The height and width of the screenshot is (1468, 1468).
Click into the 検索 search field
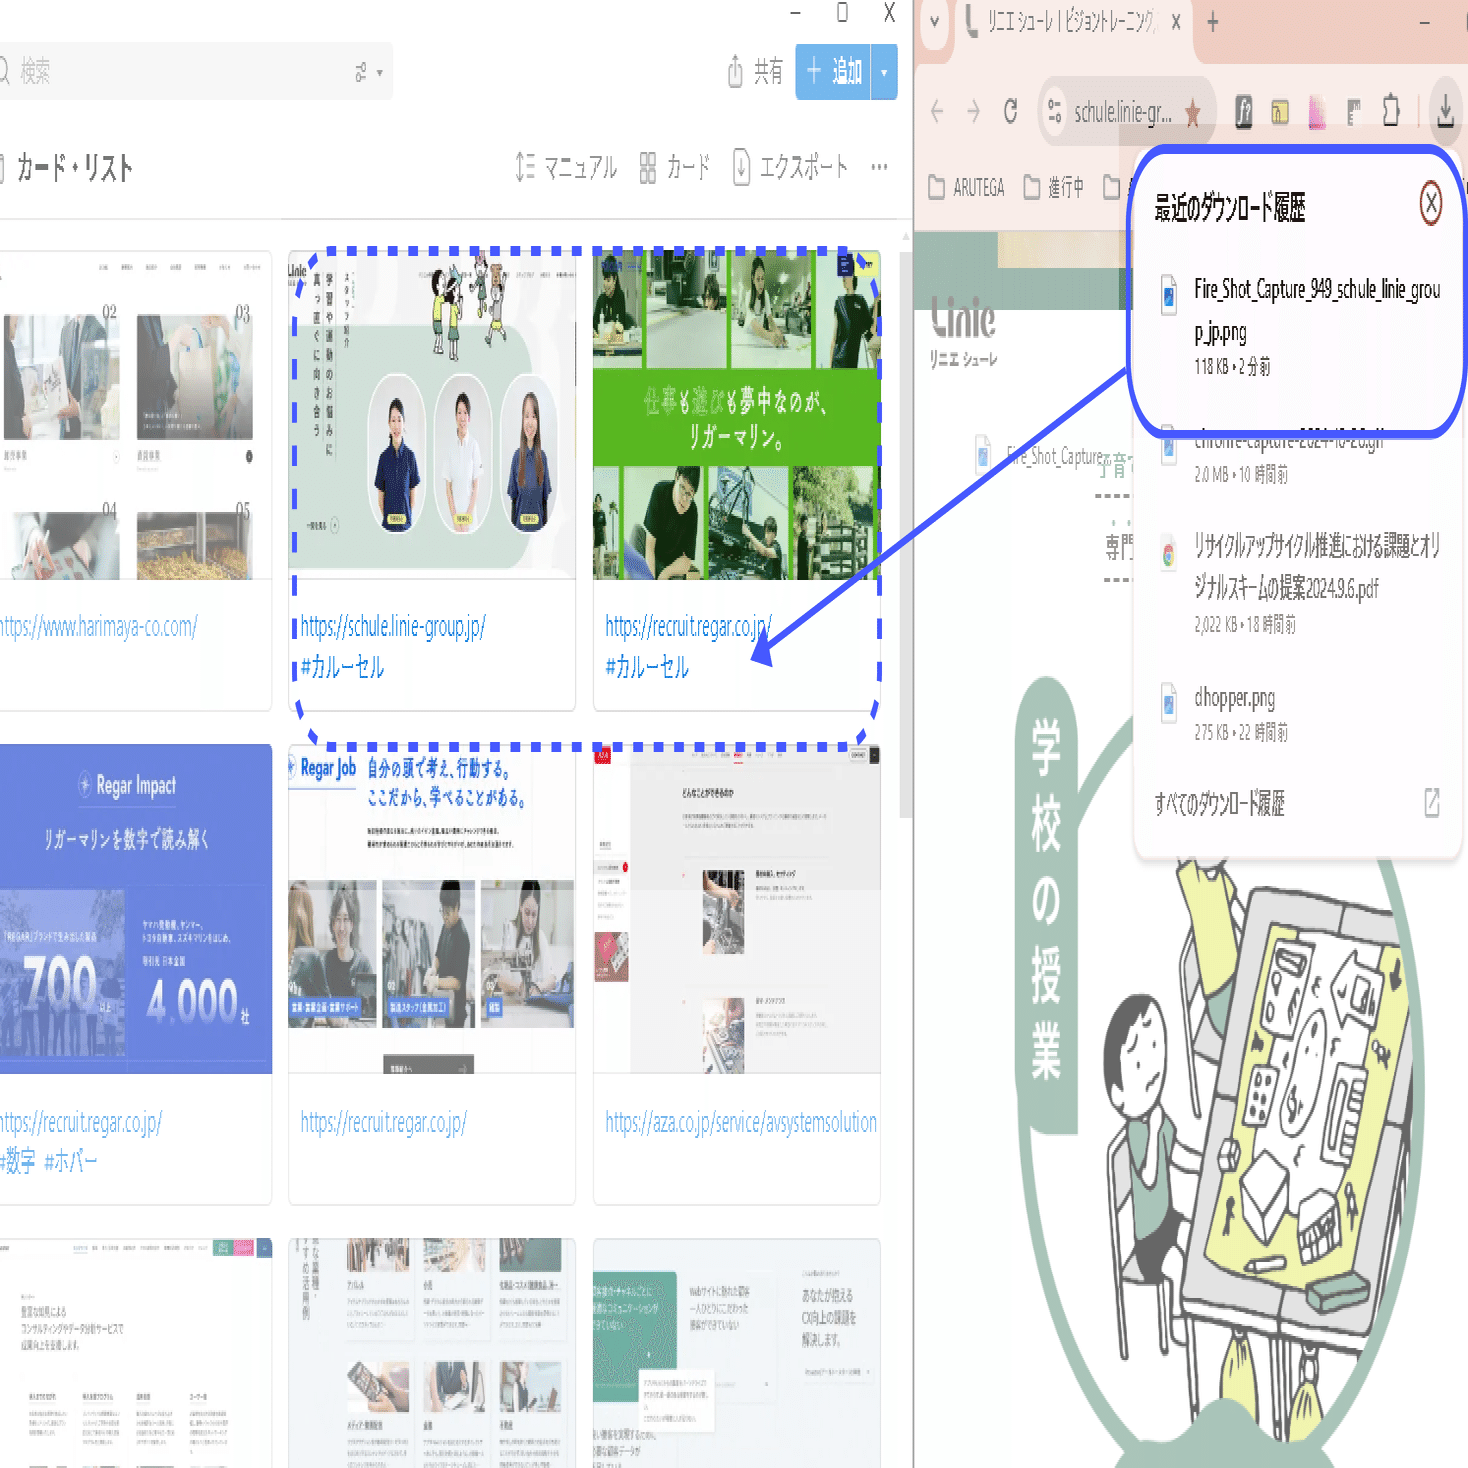pos(190,71)
